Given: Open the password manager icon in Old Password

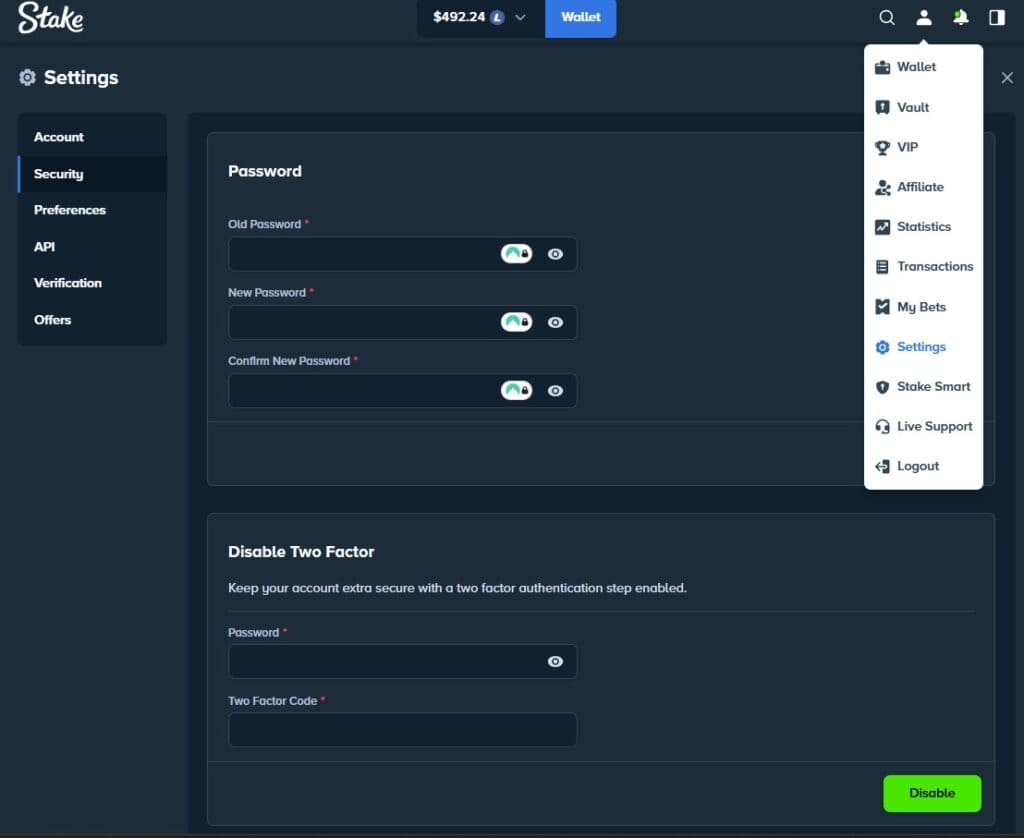Looking at the screenshot, I should [516, 253].
